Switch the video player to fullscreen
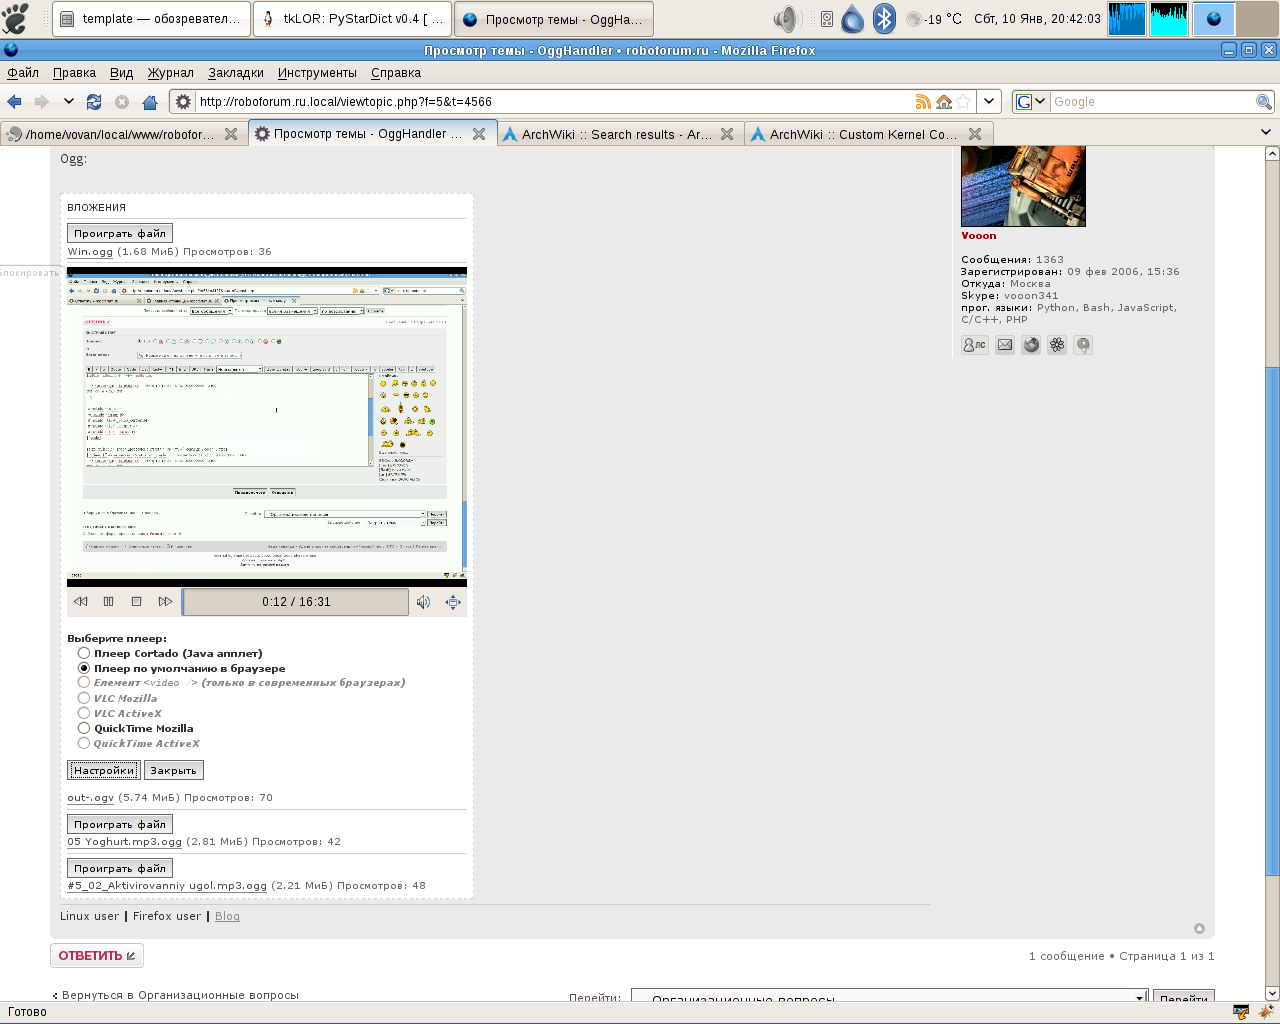Viewport: 1280px width, 1024px height. coord(453,602)
